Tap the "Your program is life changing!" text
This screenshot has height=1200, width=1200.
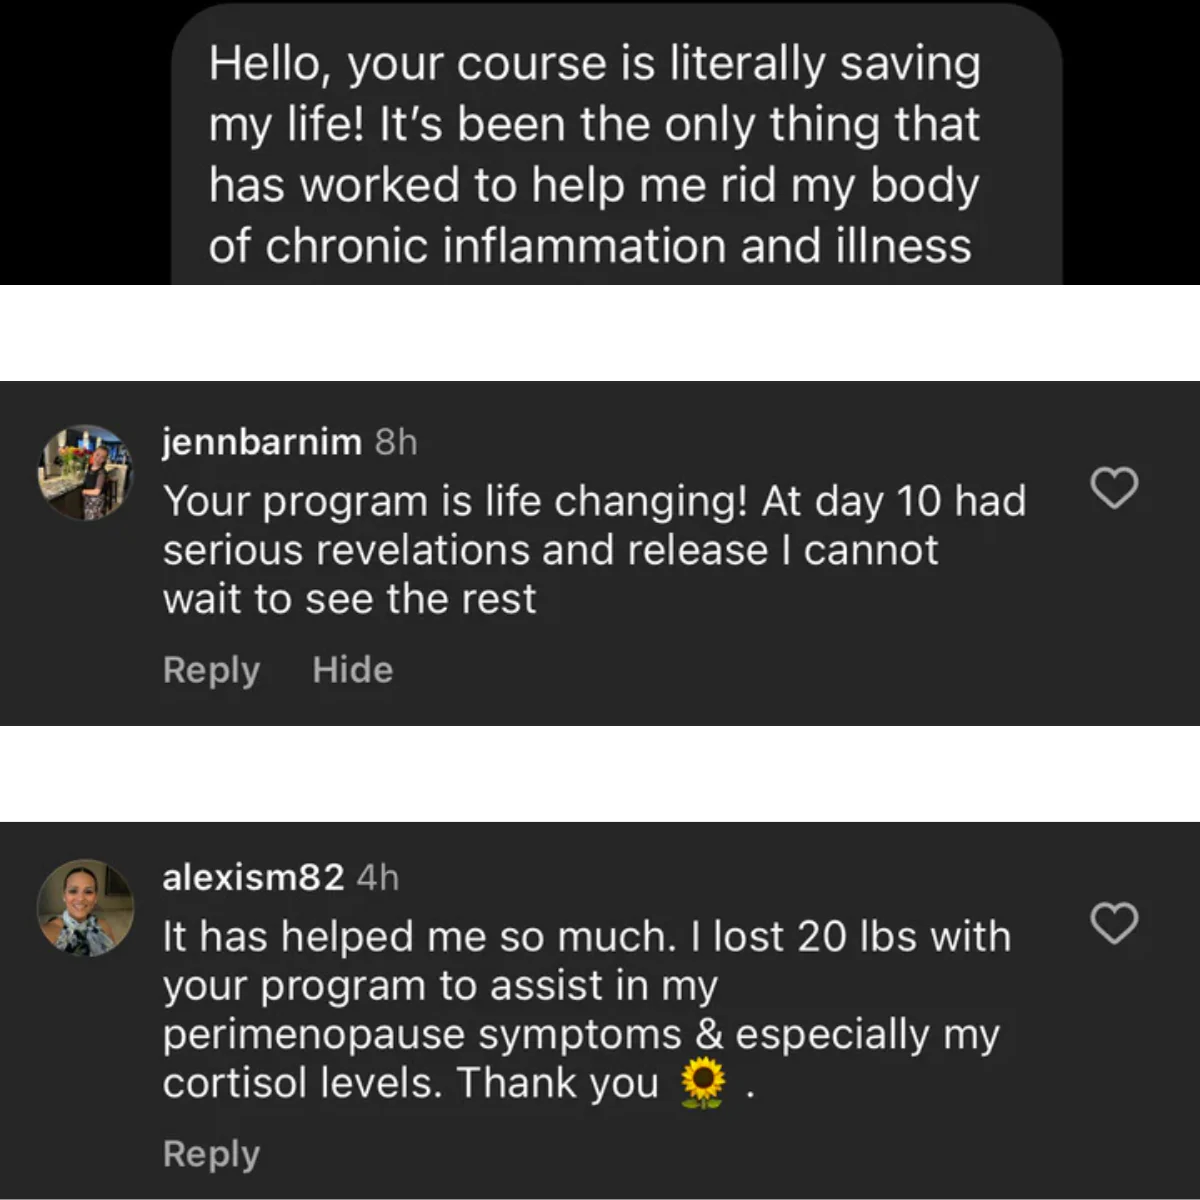point(455,501)
